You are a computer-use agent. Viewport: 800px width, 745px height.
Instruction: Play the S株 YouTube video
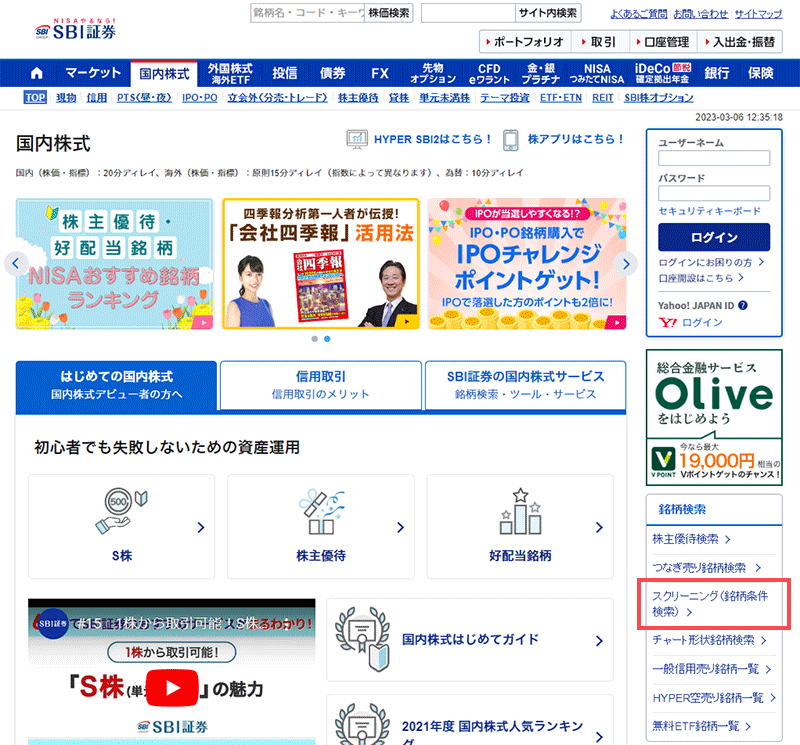click(x=172, y=688)
